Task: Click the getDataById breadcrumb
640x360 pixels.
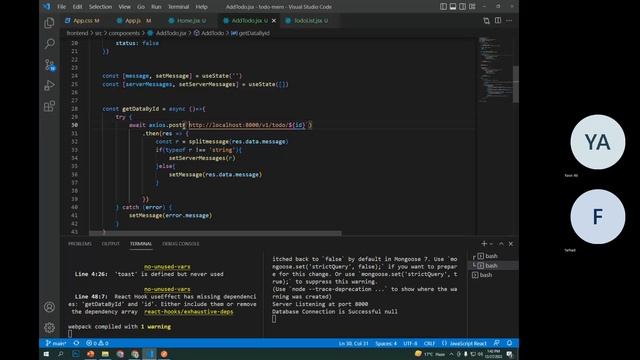Action: (x=250, y=33)
